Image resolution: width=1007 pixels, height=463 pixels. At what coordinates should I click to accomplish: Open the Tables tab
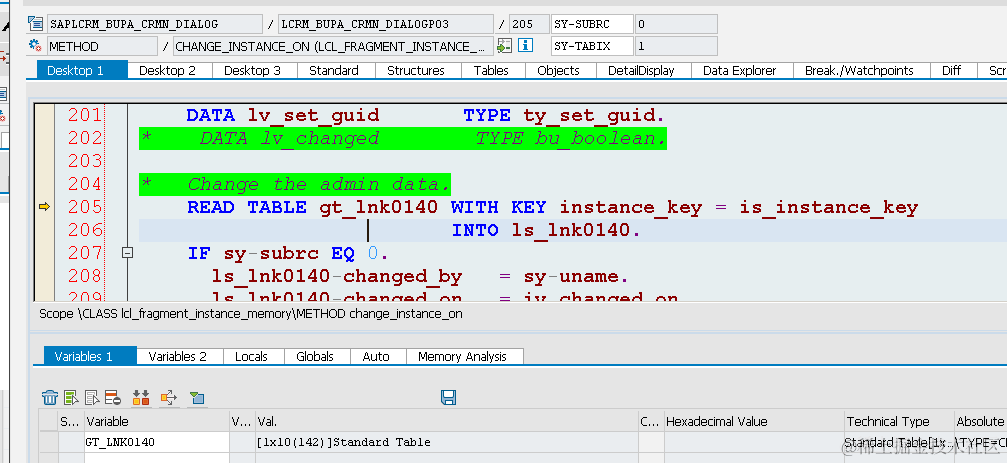pos(491,71)
